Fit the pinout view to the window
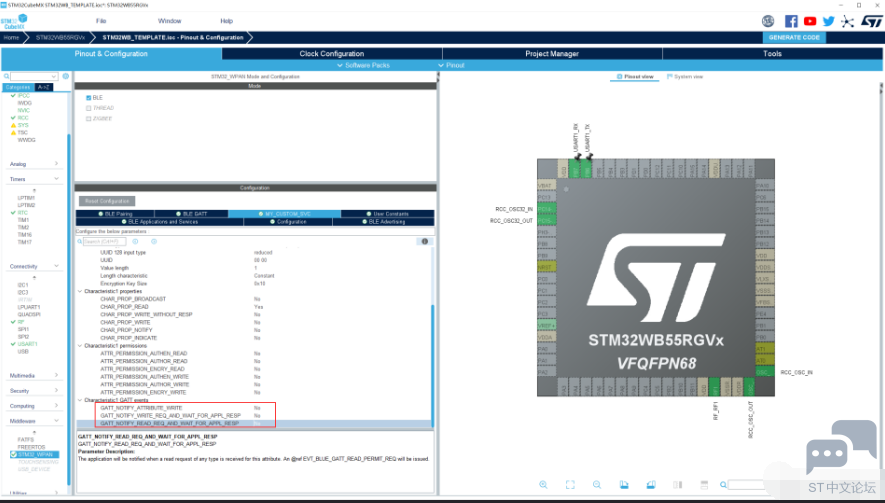The image size is (885, 503). [570, 484]
